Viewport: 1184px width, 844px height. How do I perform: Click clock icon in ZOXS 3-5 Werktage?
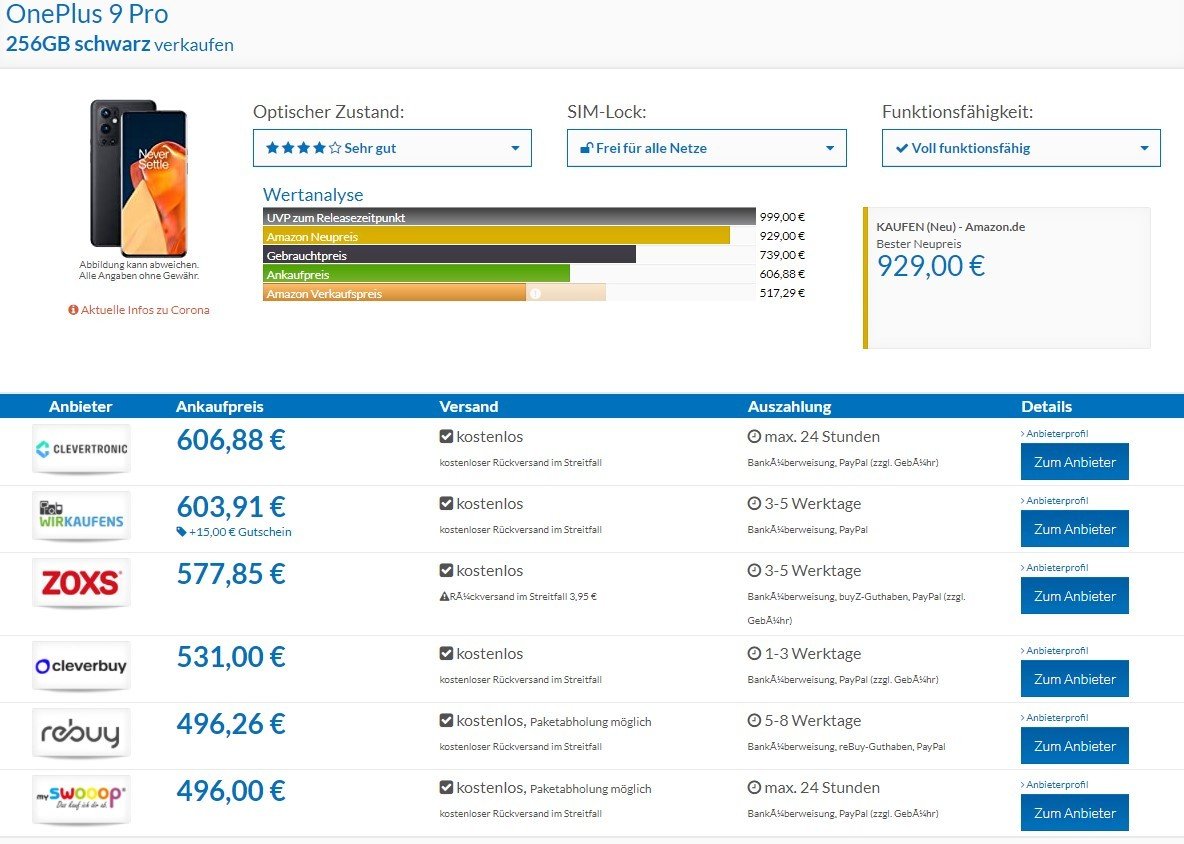[x=754, y=571]
